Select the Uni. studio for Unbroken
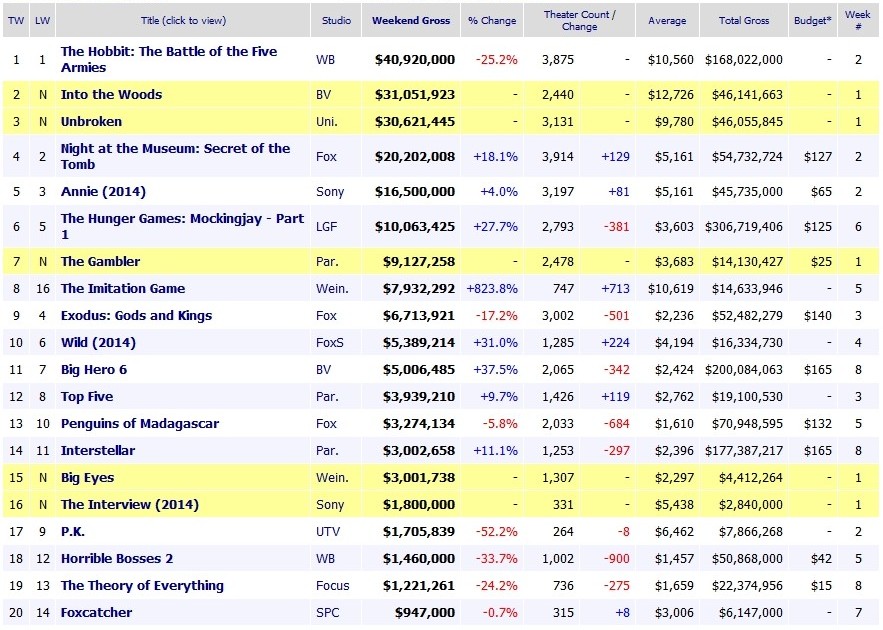The image size is (883, 630). coord(327,122)
